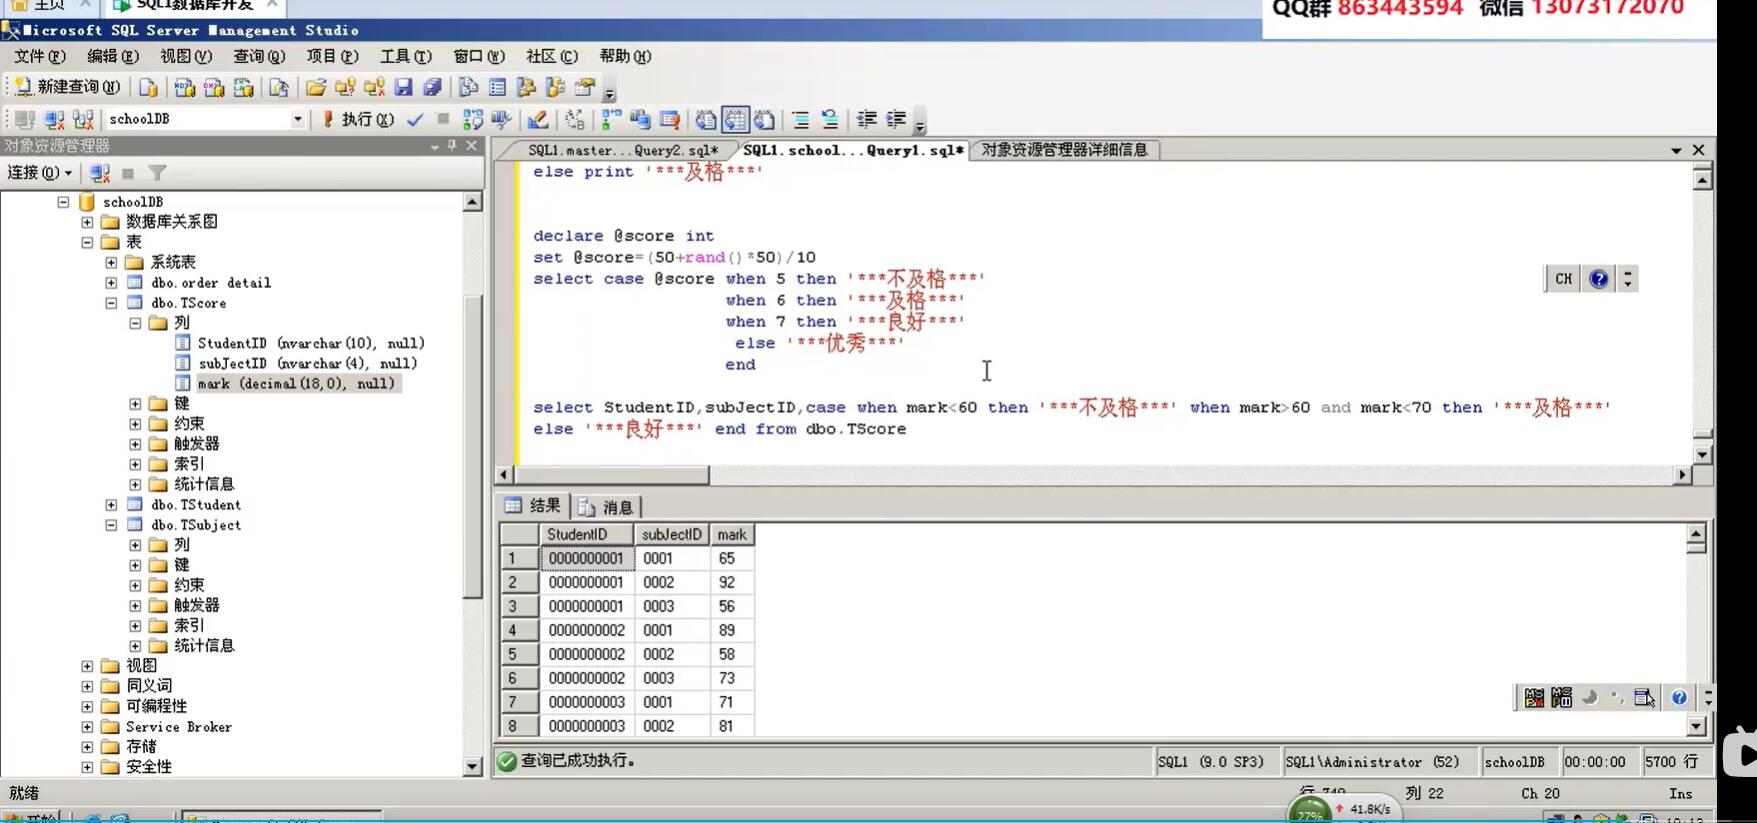The image size is (1757, 823).
Task: Click the CH language bar button
Action: click(x=1563, y=279)
